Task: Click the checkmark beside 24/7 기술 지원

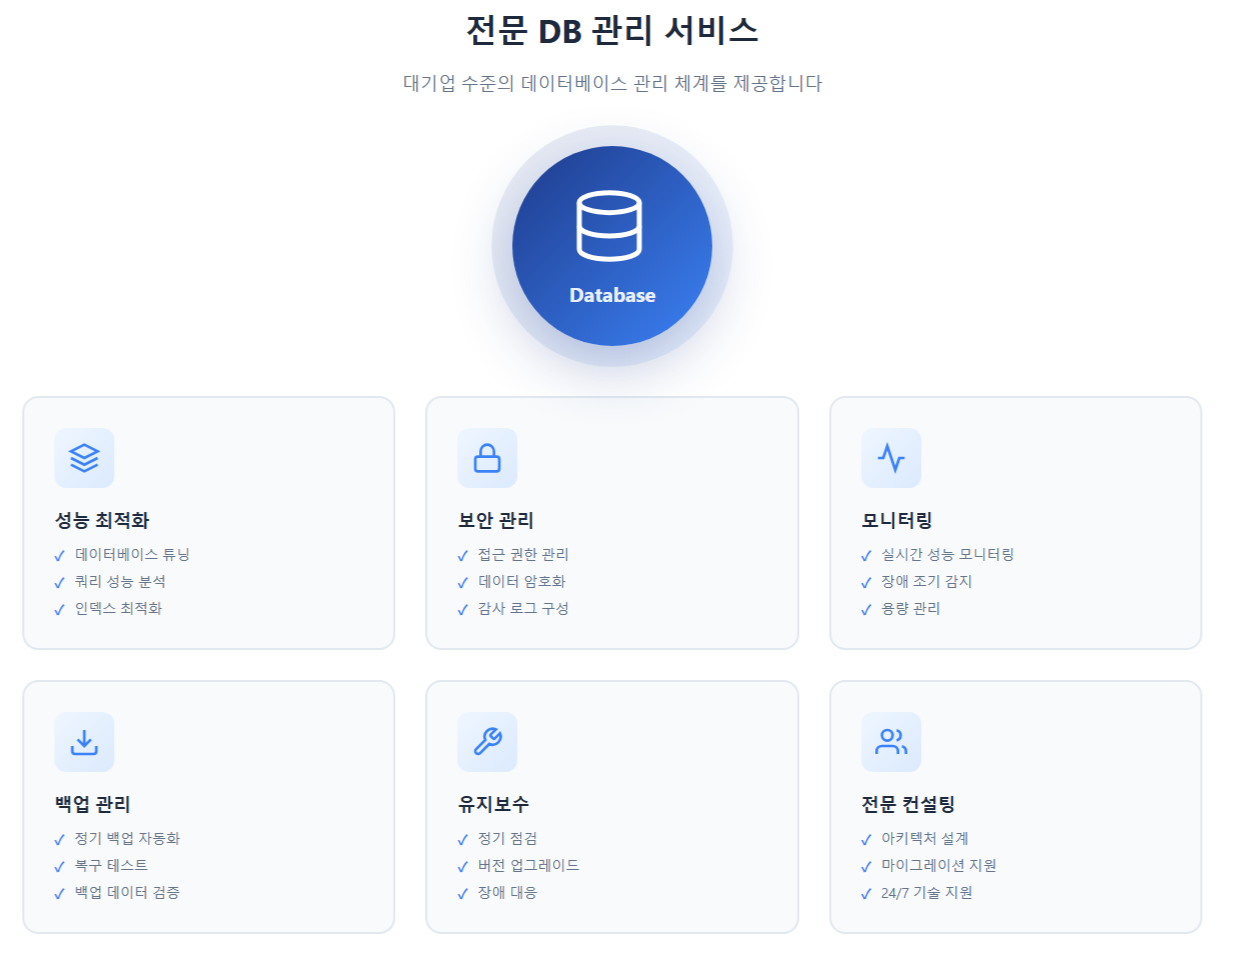Action: 866,894
